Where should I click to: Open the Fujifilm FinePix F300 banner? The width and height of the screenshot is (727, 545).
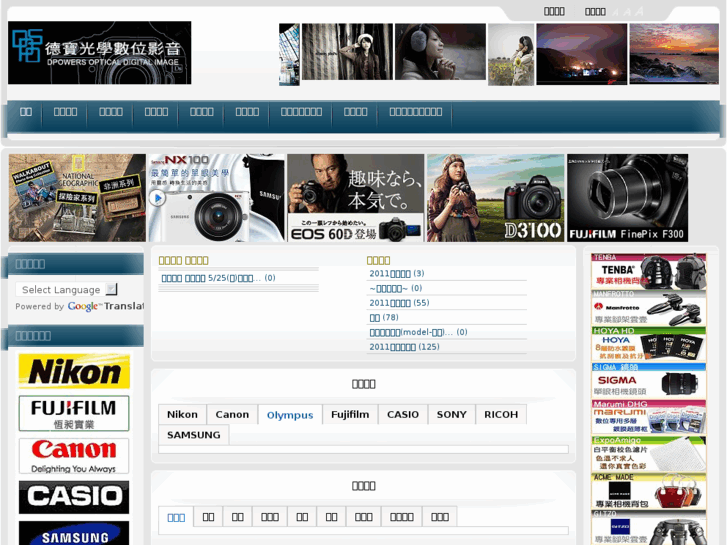(x=627, y=198)
